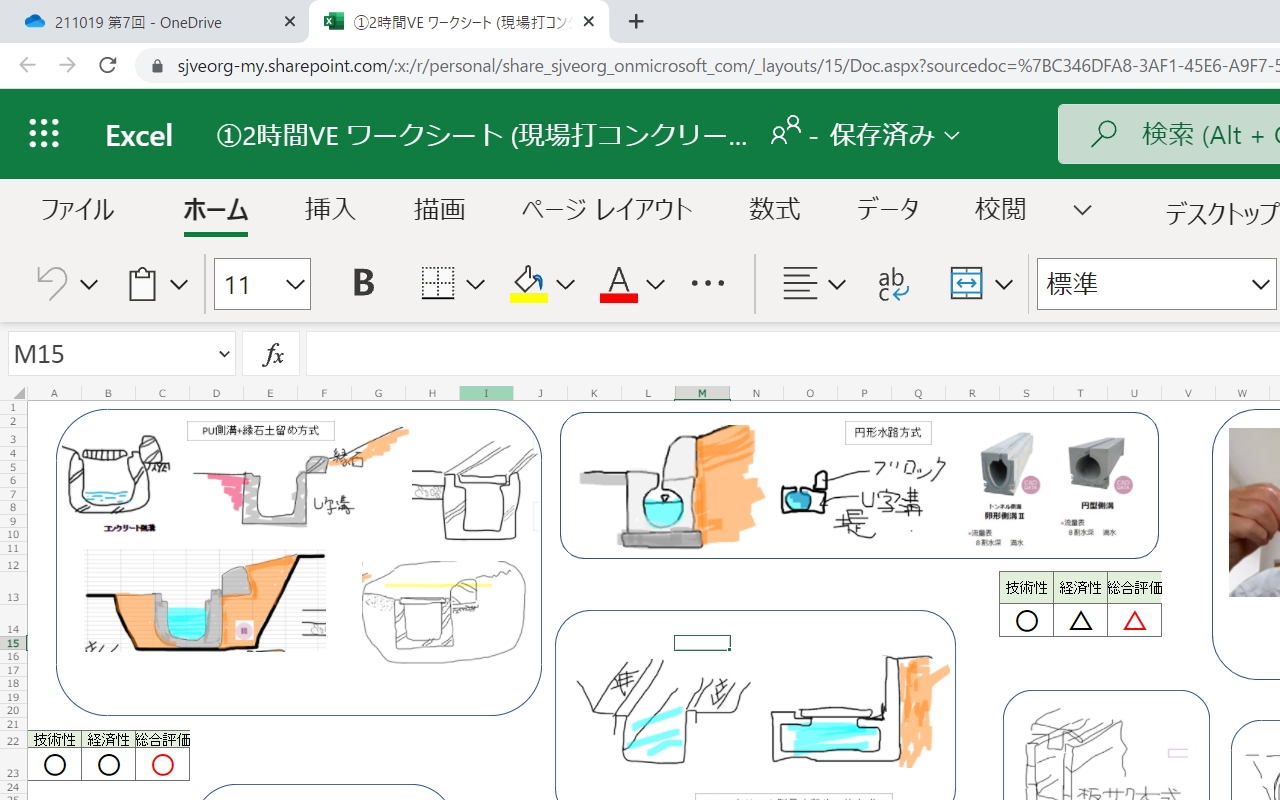Open the ファイル menu

[77, 209]
